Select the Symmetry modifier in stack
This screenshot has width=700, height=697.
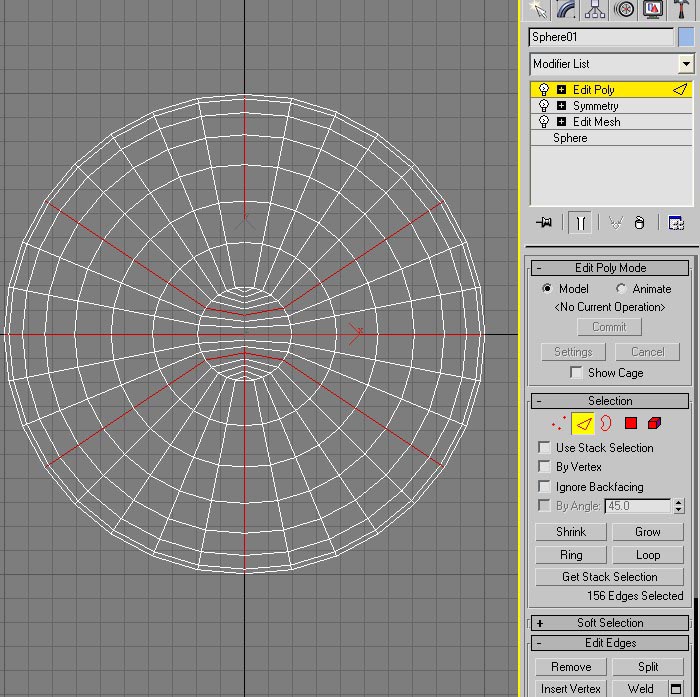[x=596, y=106]
